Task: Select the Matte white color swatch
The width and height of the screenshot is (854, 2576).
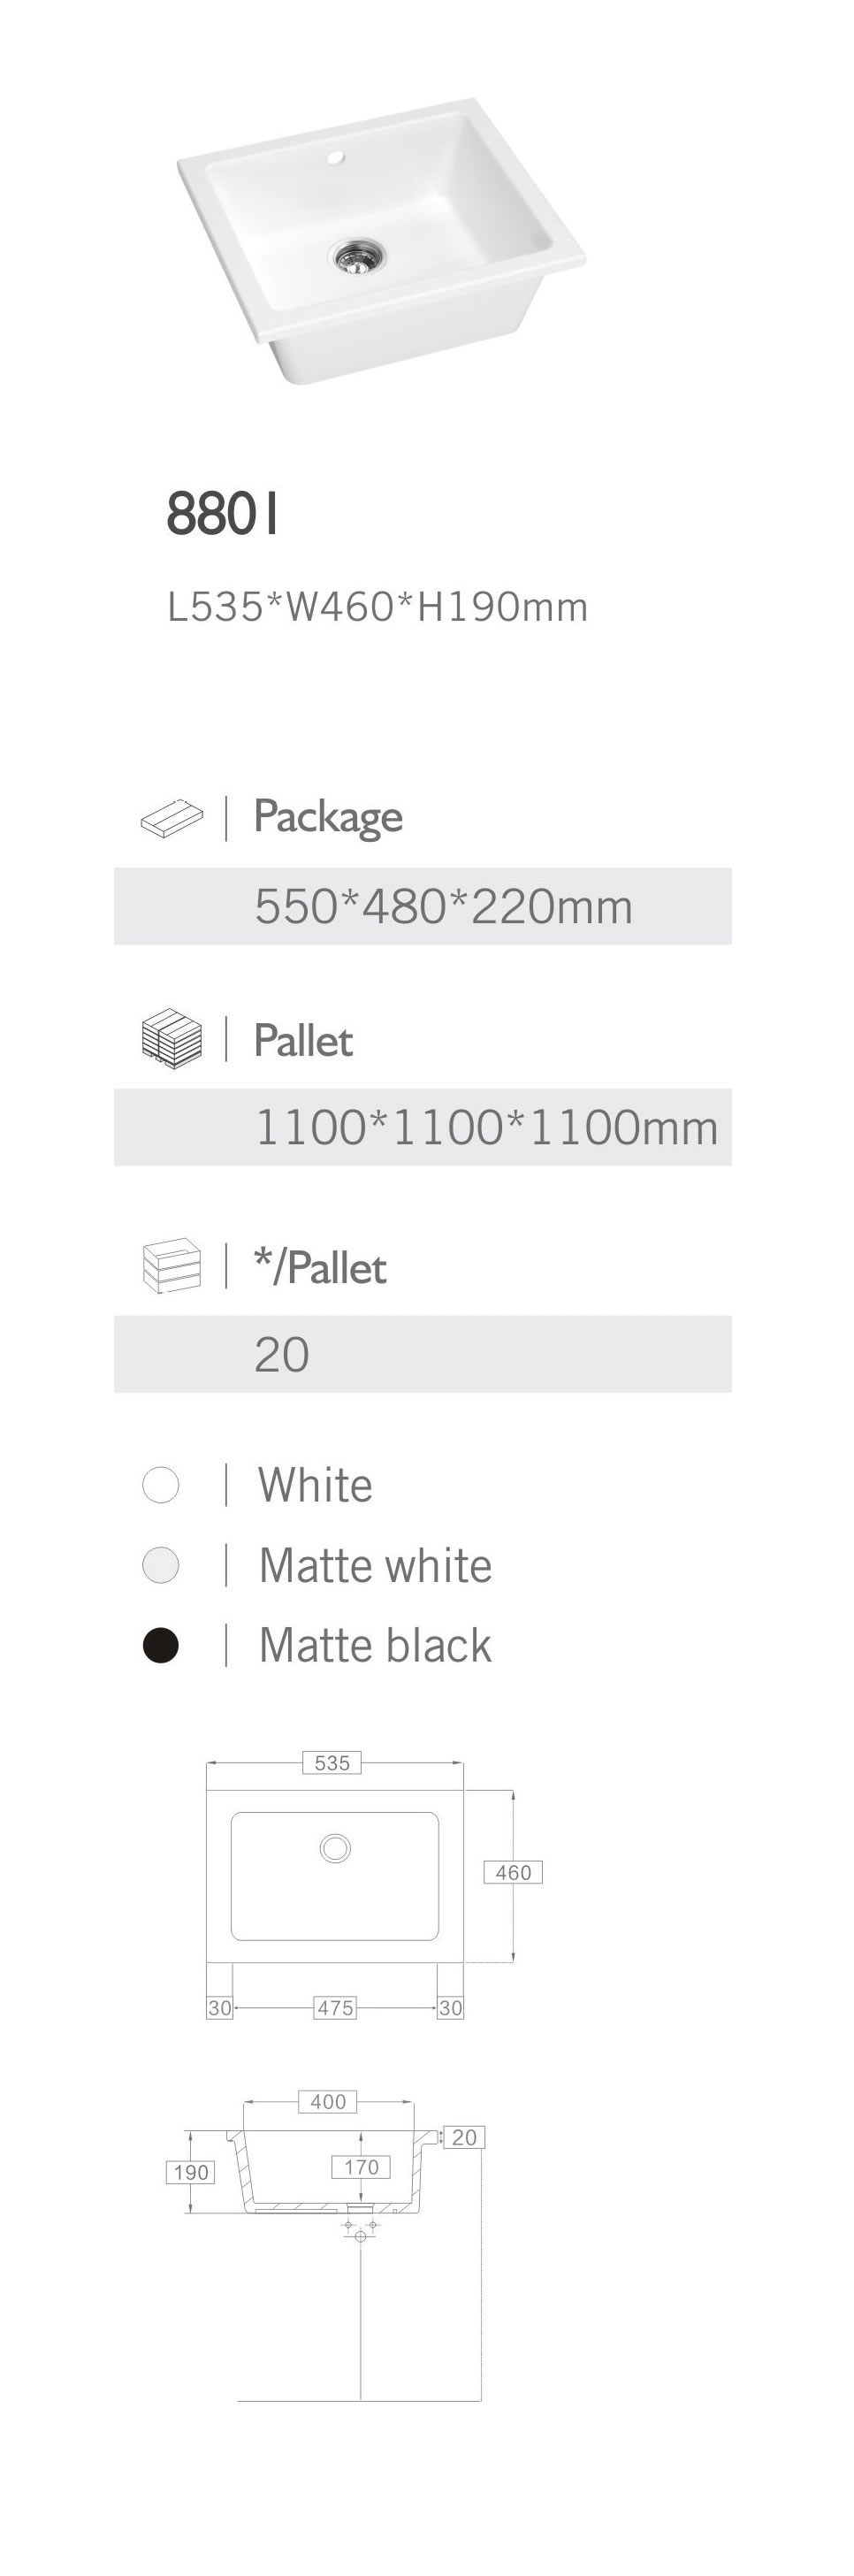Action: [161, 1565]
